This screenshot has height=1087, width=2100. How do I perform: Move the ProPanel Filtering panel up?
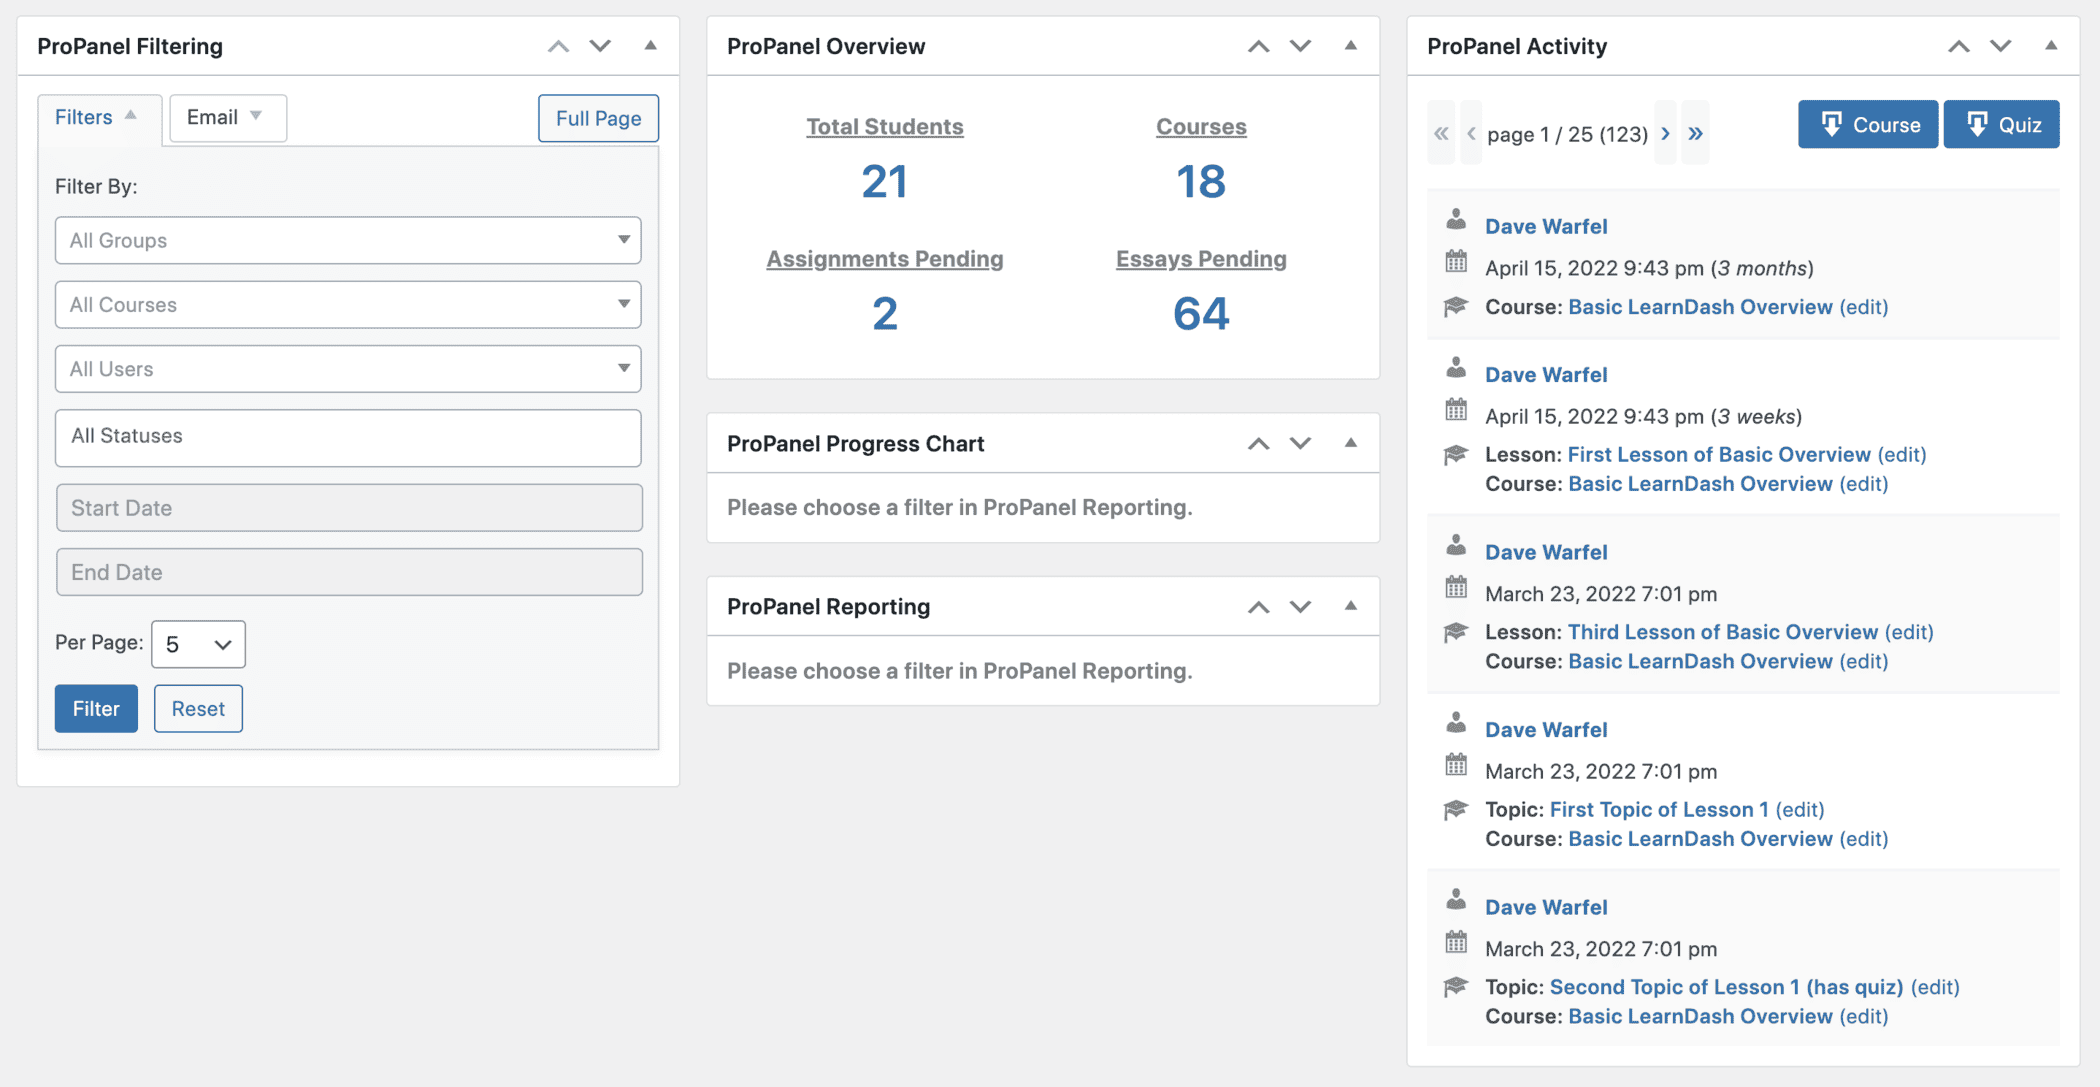(x=558, y=46)
